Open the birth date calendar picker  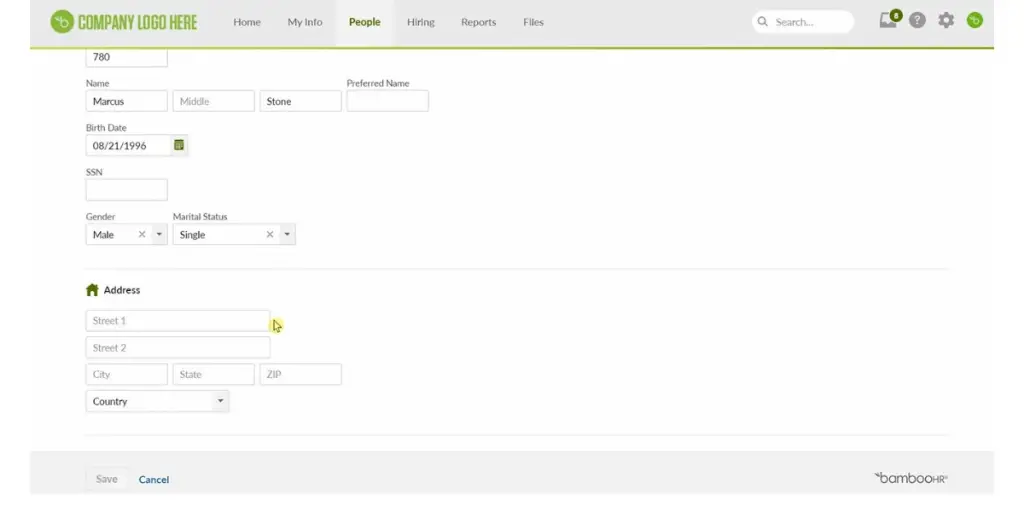[x=179, y=146]
